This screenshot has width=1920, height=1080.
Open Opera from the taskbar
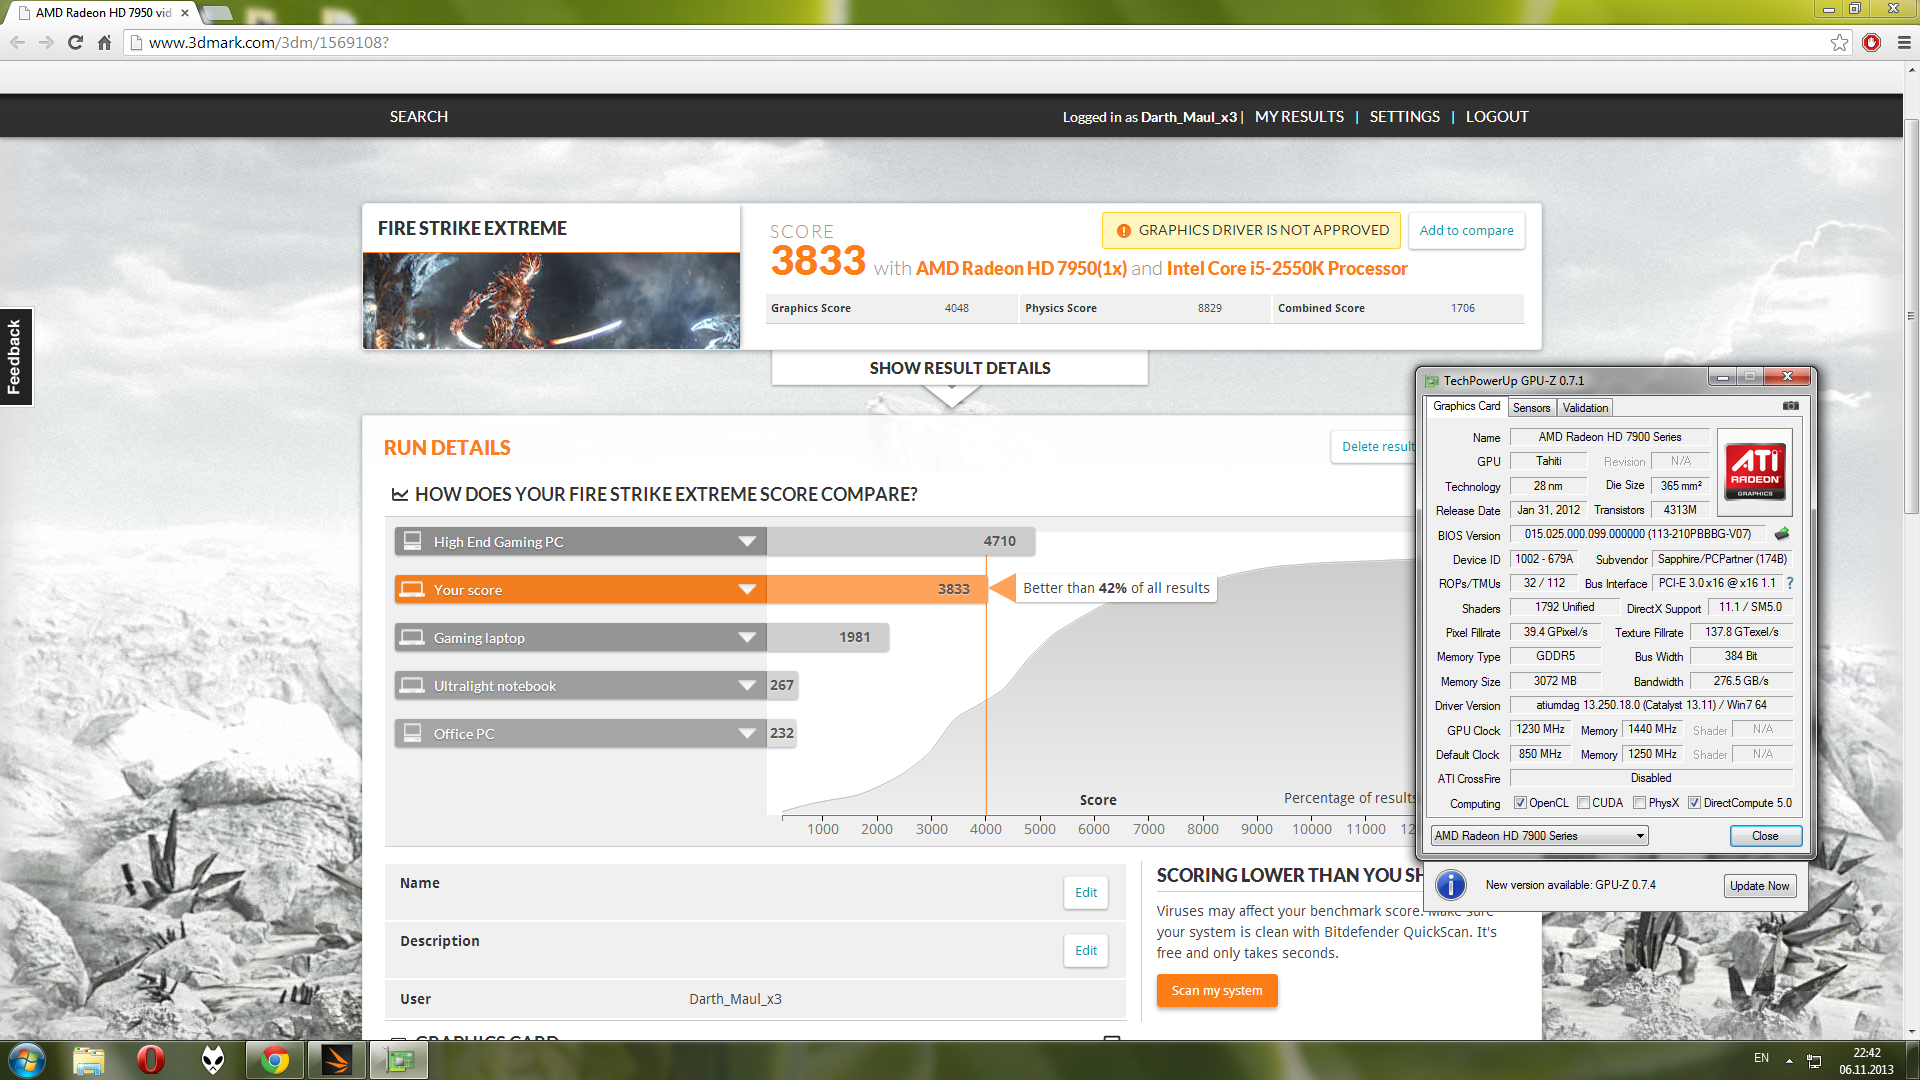(x=150, y=1060)
